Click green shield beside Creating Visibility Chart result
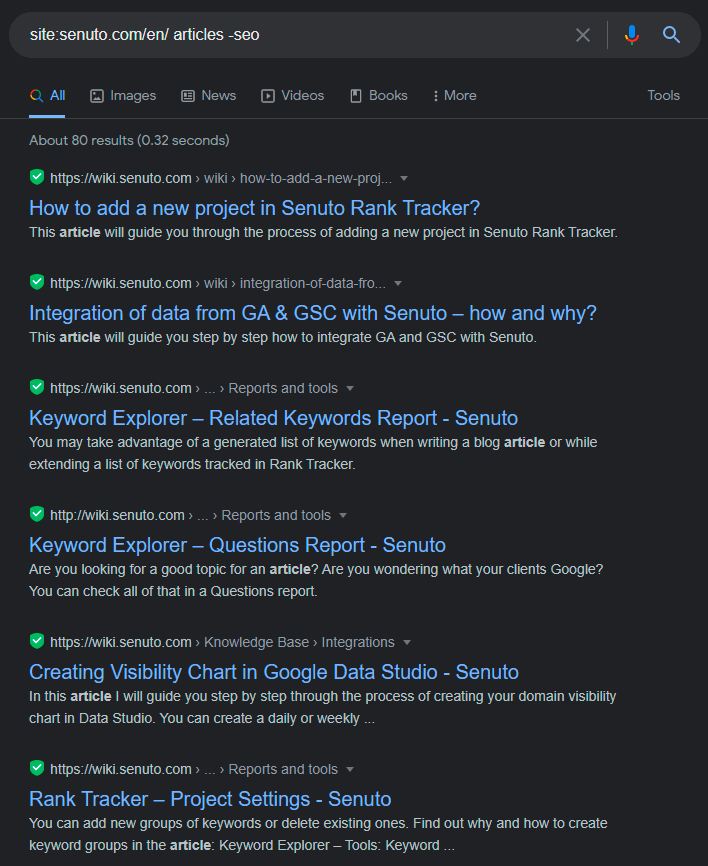Image resolution: width=708 pixels, height=866 pixels. click(37, 641)
